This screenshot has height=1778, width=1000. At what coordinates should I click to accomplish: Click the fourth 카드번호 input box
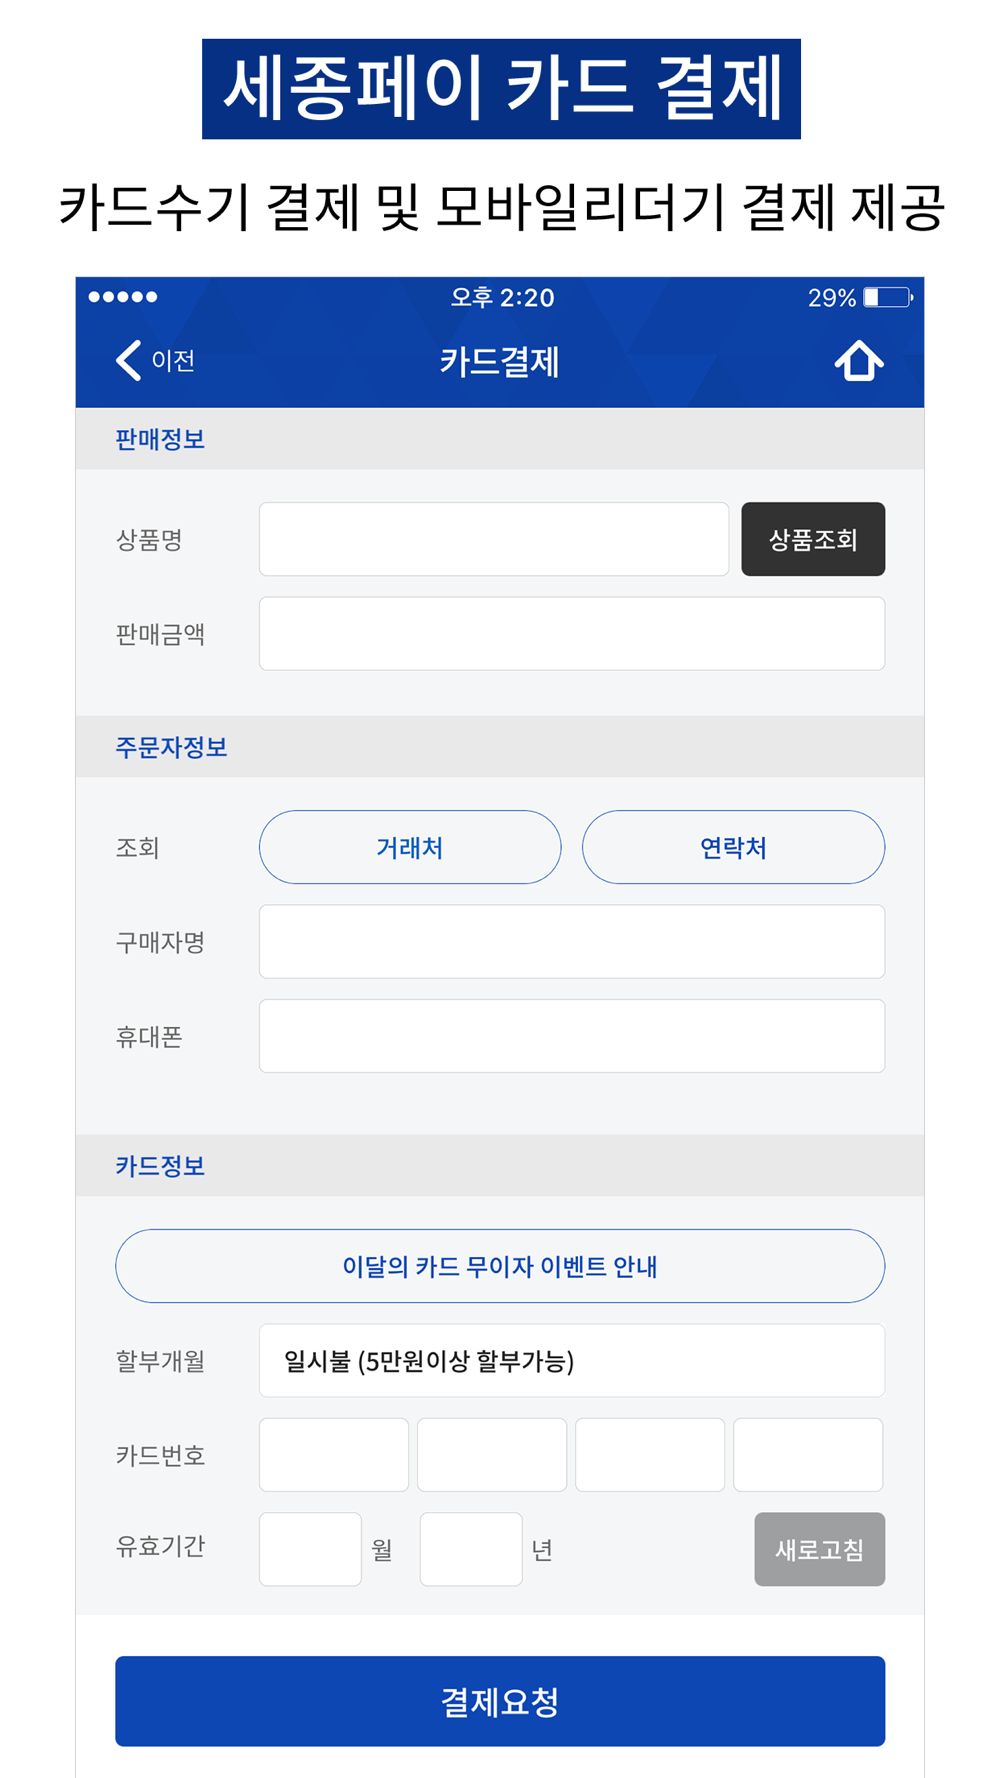tap(808, 1454)
